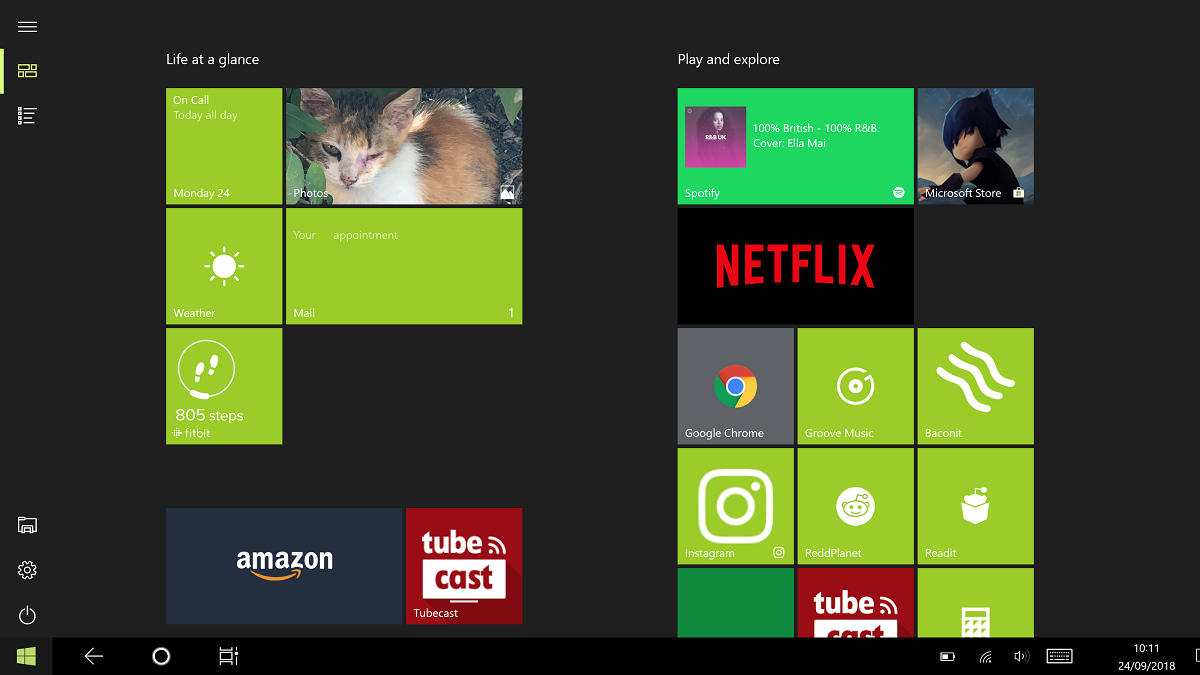
Task: Open the touch keyboard icon
Action: 1059,657
